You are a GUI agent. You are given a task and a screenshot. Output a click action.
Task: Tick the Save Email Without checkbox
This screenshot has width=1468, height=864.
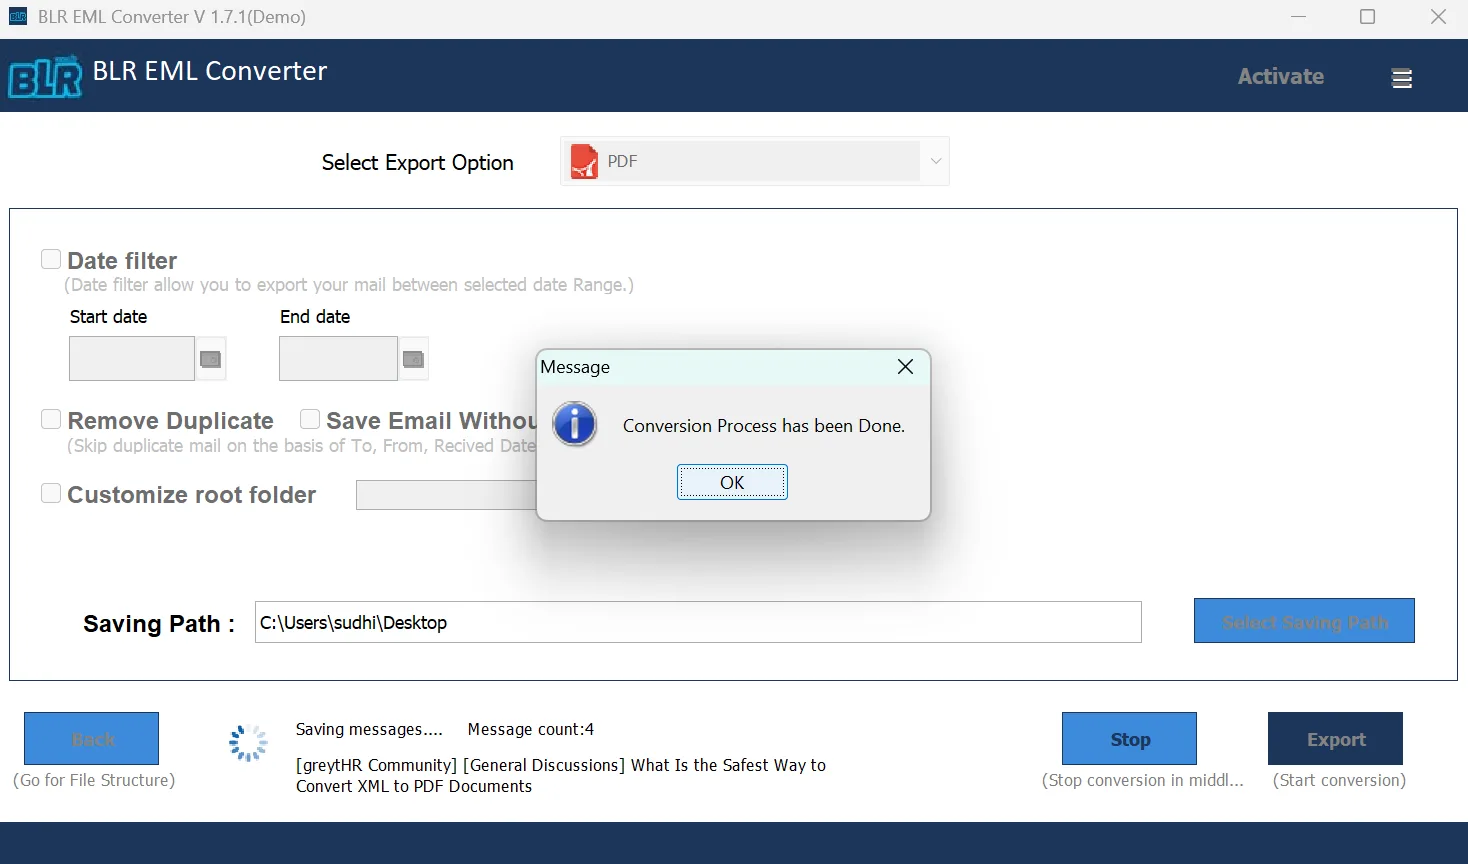click(x=310, y=420)
